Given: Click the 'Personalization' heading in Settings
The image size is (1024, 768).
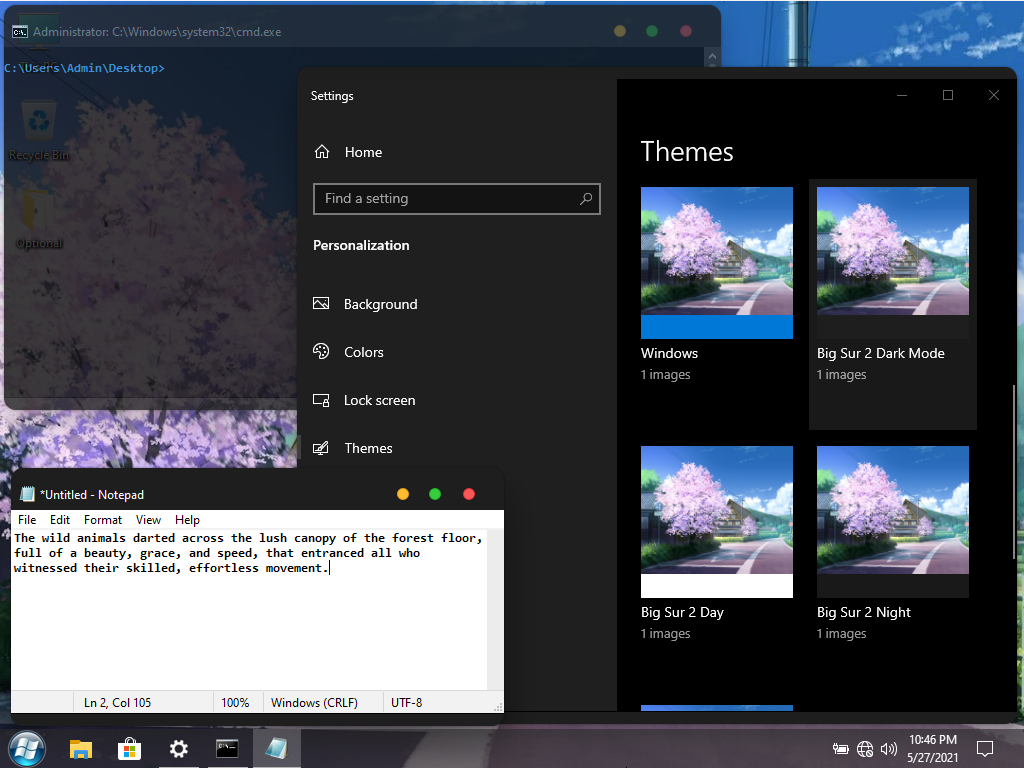Looking at the screenshot, I should (x=361, y=246).
